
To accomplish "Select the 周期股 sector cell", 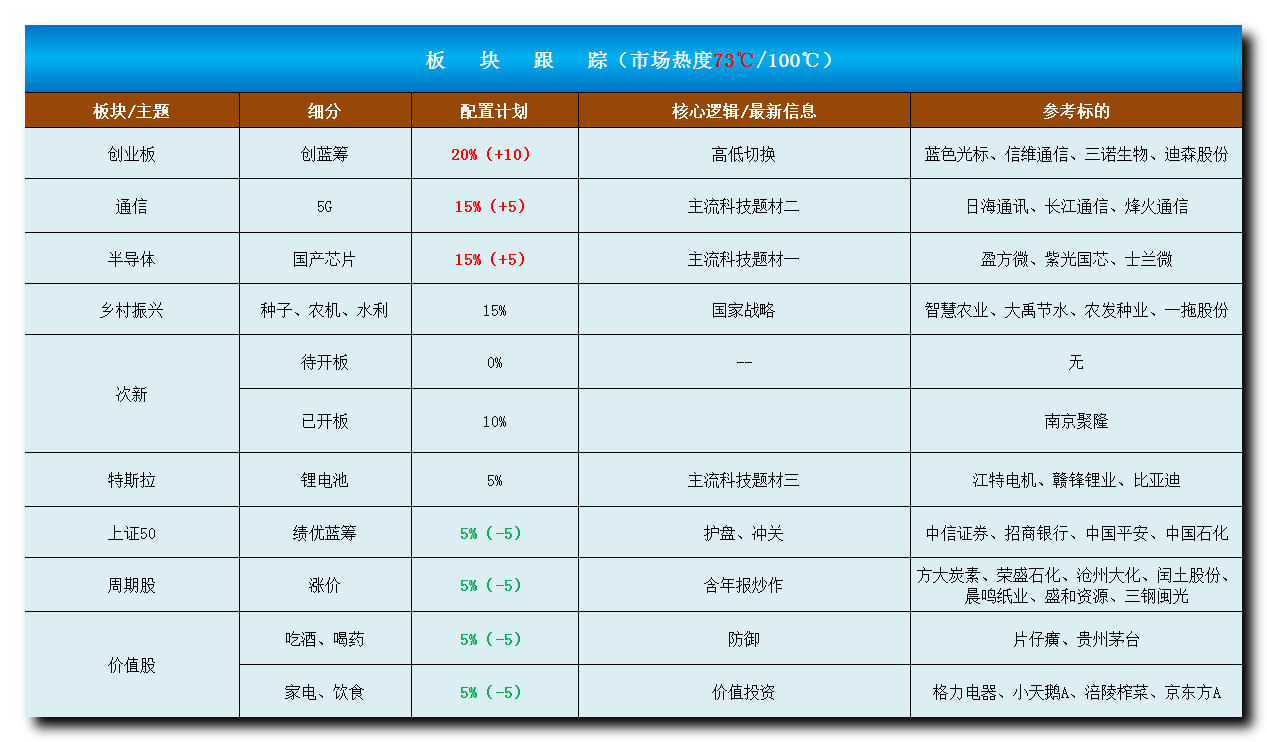I will 132,585.
